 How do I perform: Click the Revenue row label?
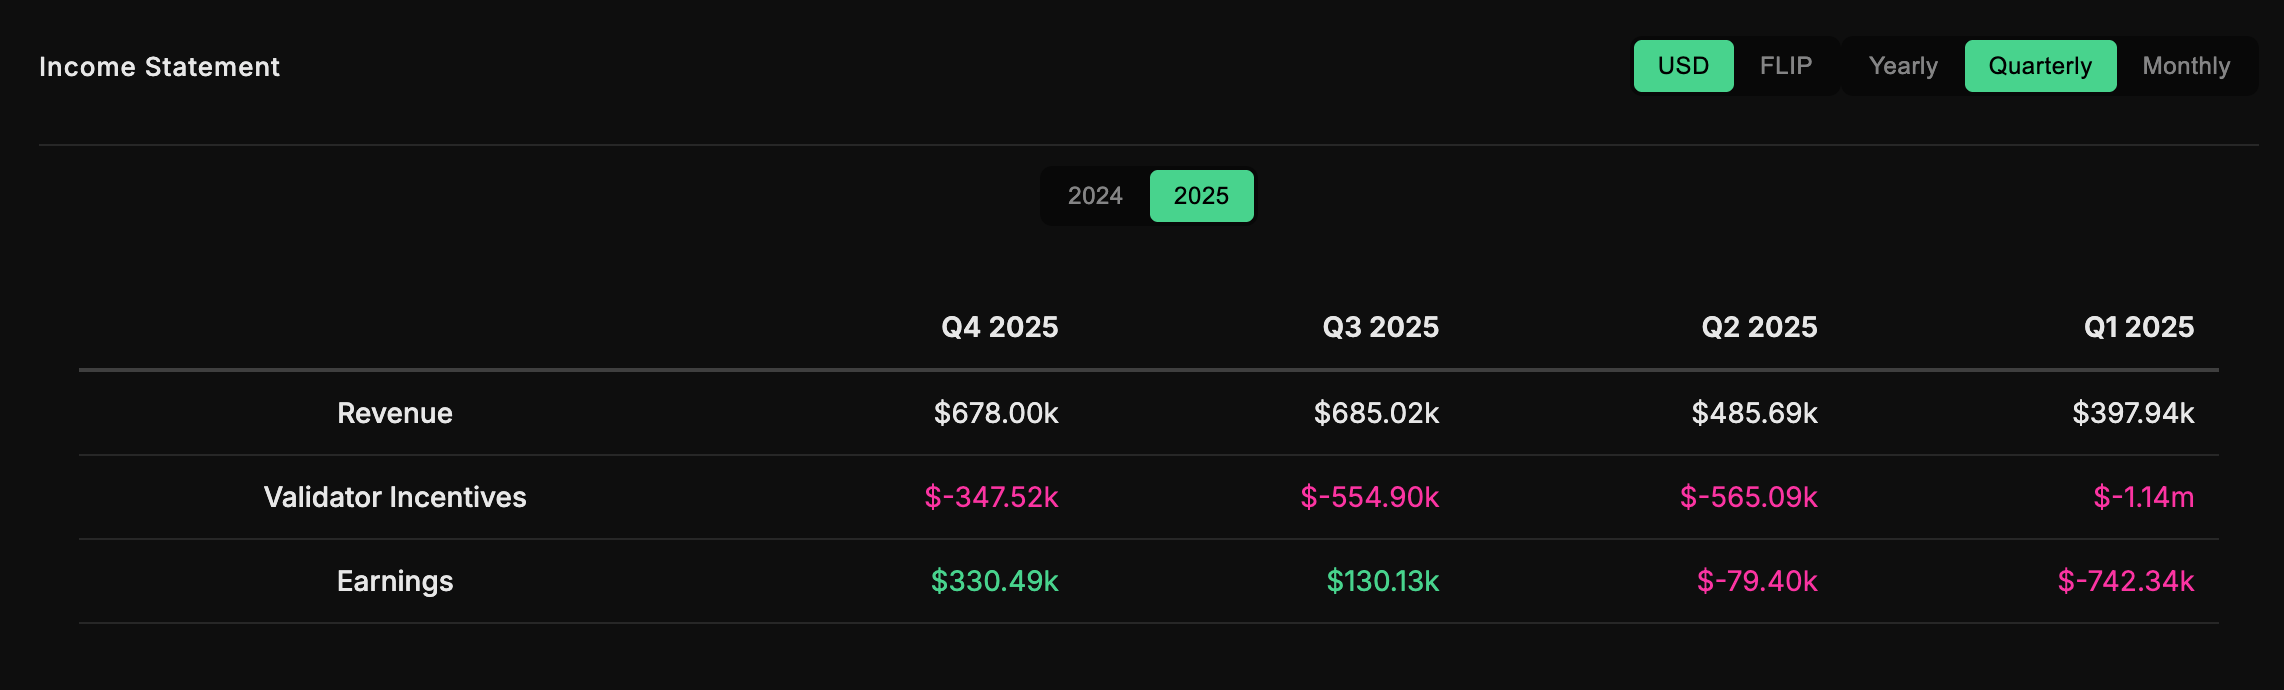(x=395, y=413)
